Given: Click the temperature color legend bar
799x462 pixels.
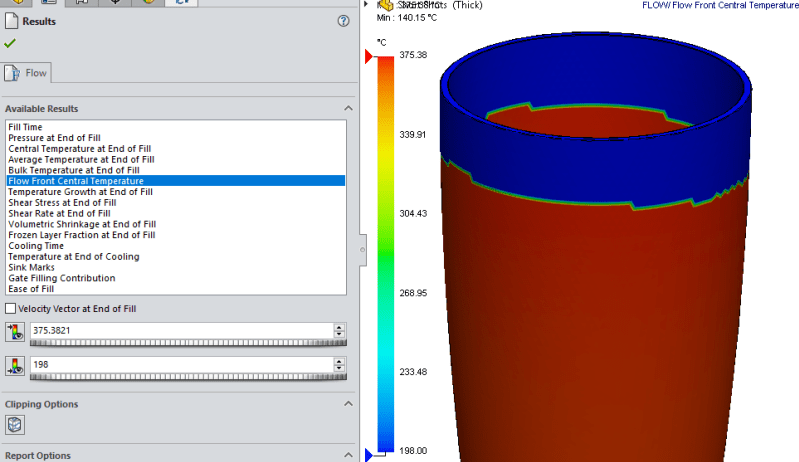Looking at the screenshot, I should tap(386, 254).
